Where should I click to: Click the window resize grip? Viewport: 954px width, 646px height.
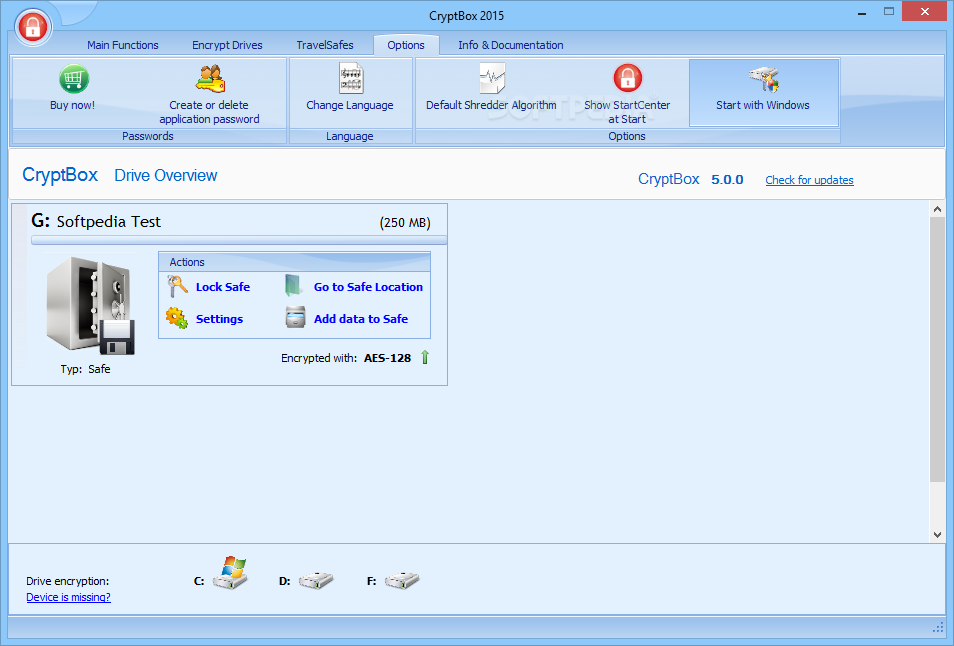click(x=938, y=627)
